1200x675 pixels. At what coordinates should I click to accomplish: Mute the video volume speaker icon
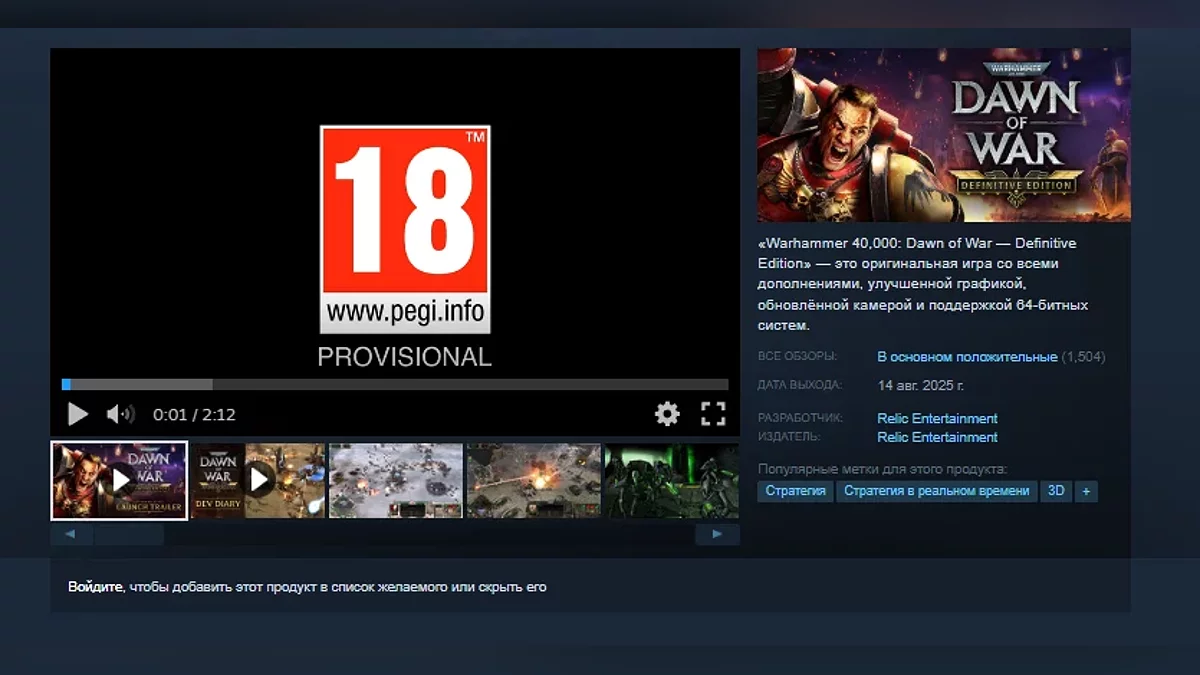pos(120,414)
